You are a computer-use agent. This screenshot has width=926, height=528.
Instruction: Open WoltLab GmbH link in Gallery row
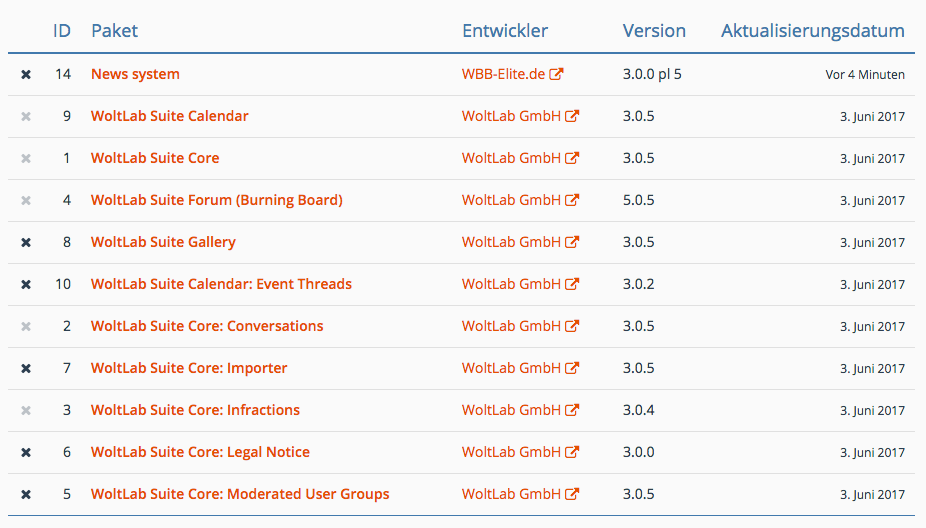coord(511,242)
